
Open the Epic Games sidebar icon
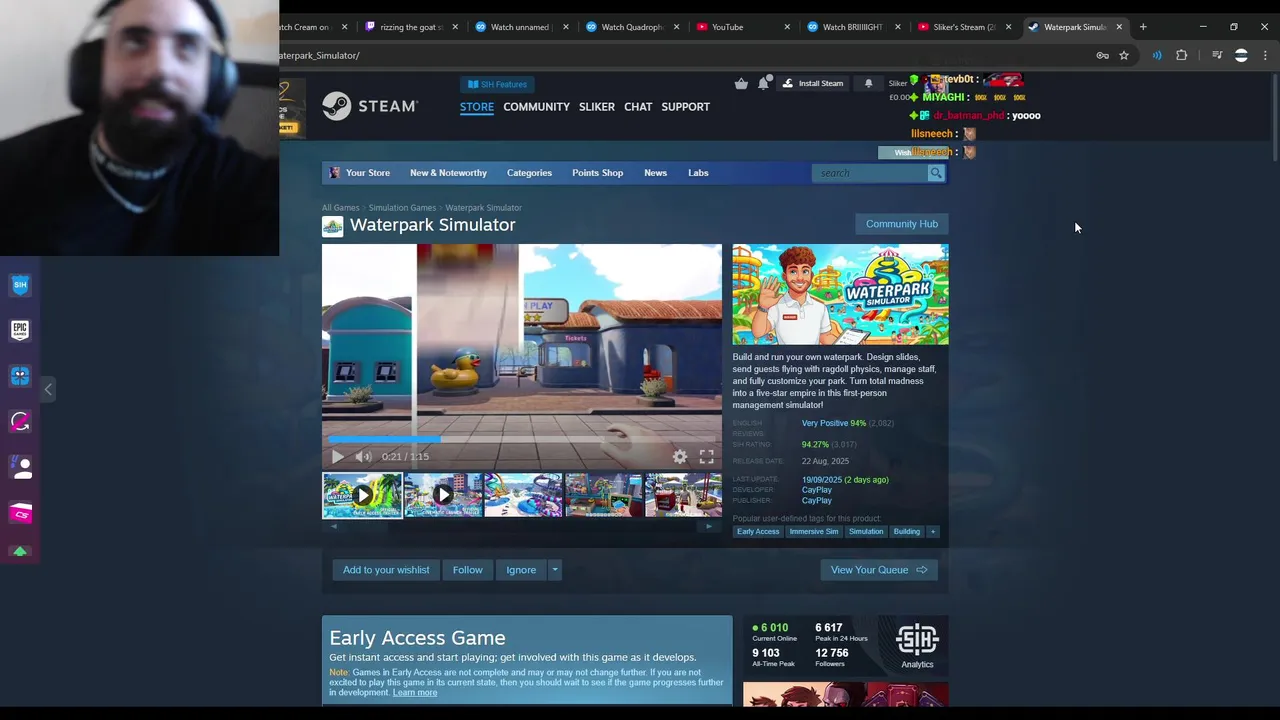(x=20, y=330)
